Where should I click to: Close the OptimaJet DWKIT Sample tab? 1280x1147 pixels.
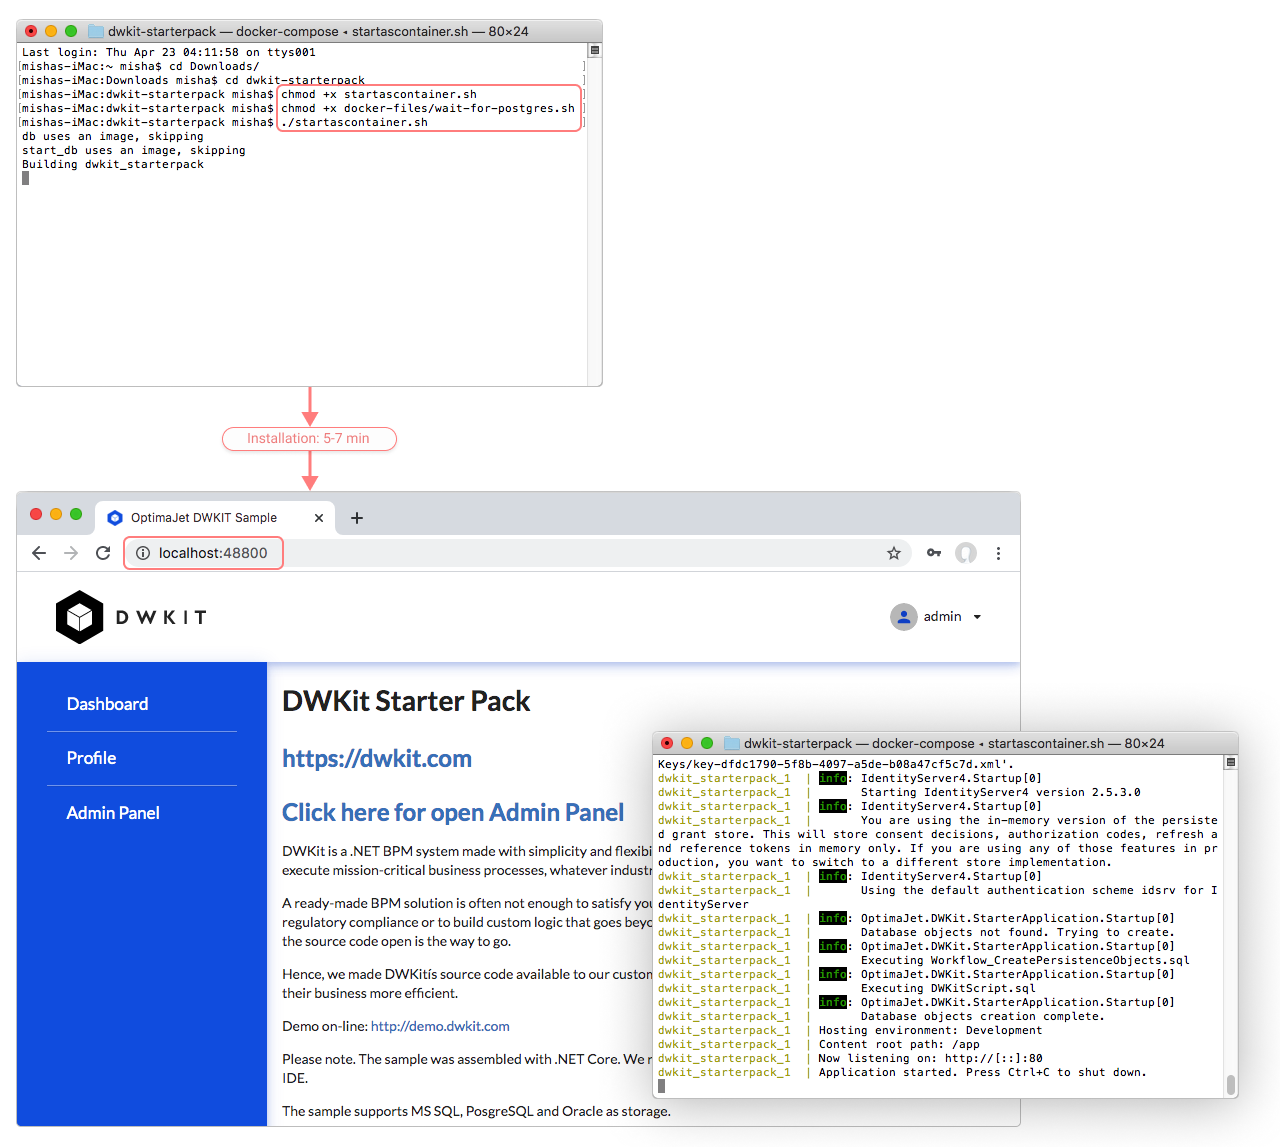tap(319, 518)
